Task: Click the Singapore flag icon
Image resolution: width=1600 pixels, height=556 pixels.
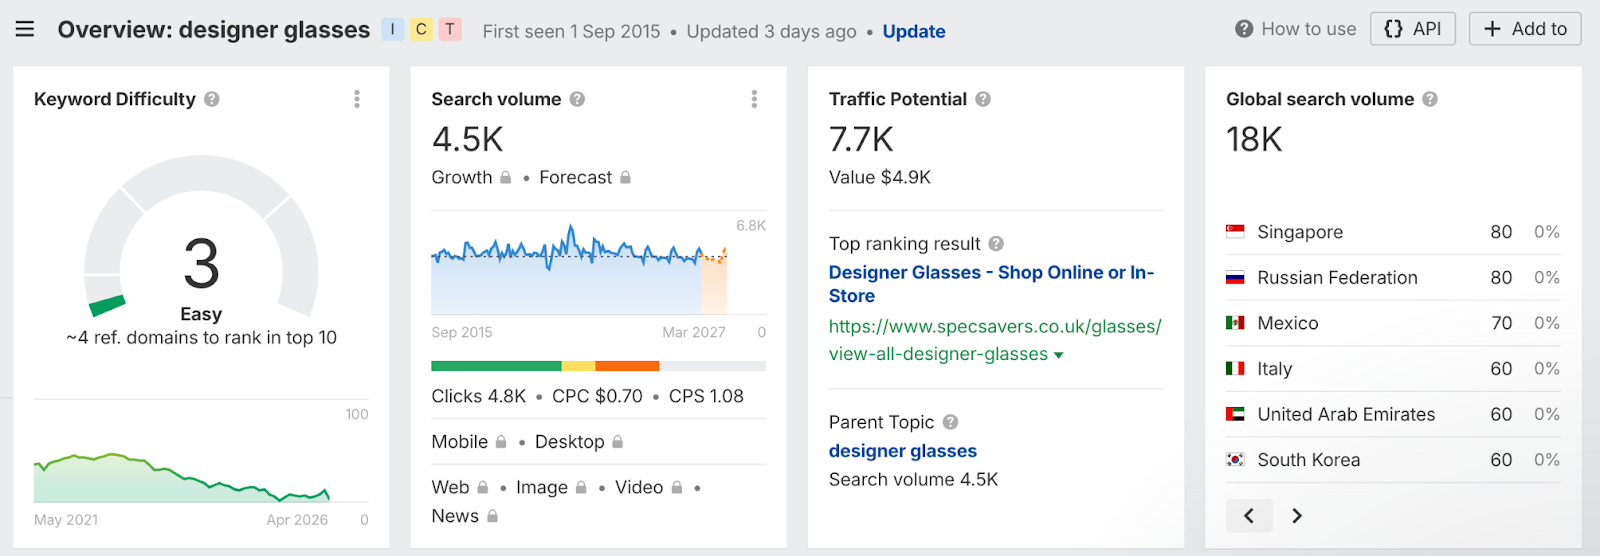Action: point(1235,232)
